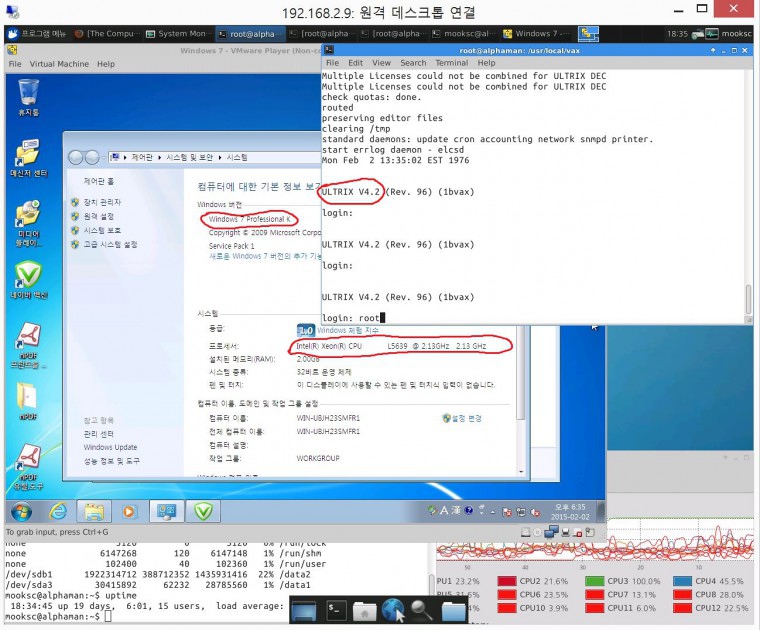Open 고급 시스템 설정 link
The image size is (760, 630).
click(110, 244)
